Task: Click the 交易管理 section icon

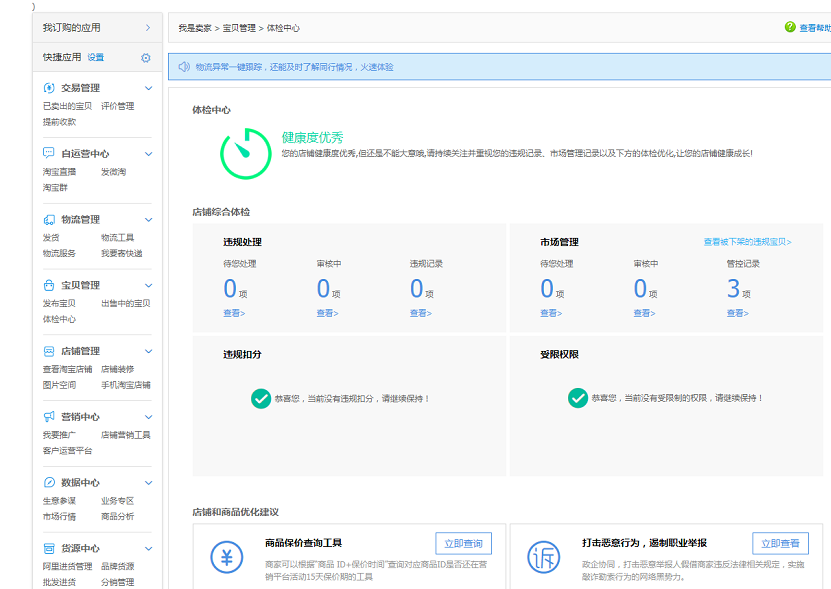Action: [49, 88]
